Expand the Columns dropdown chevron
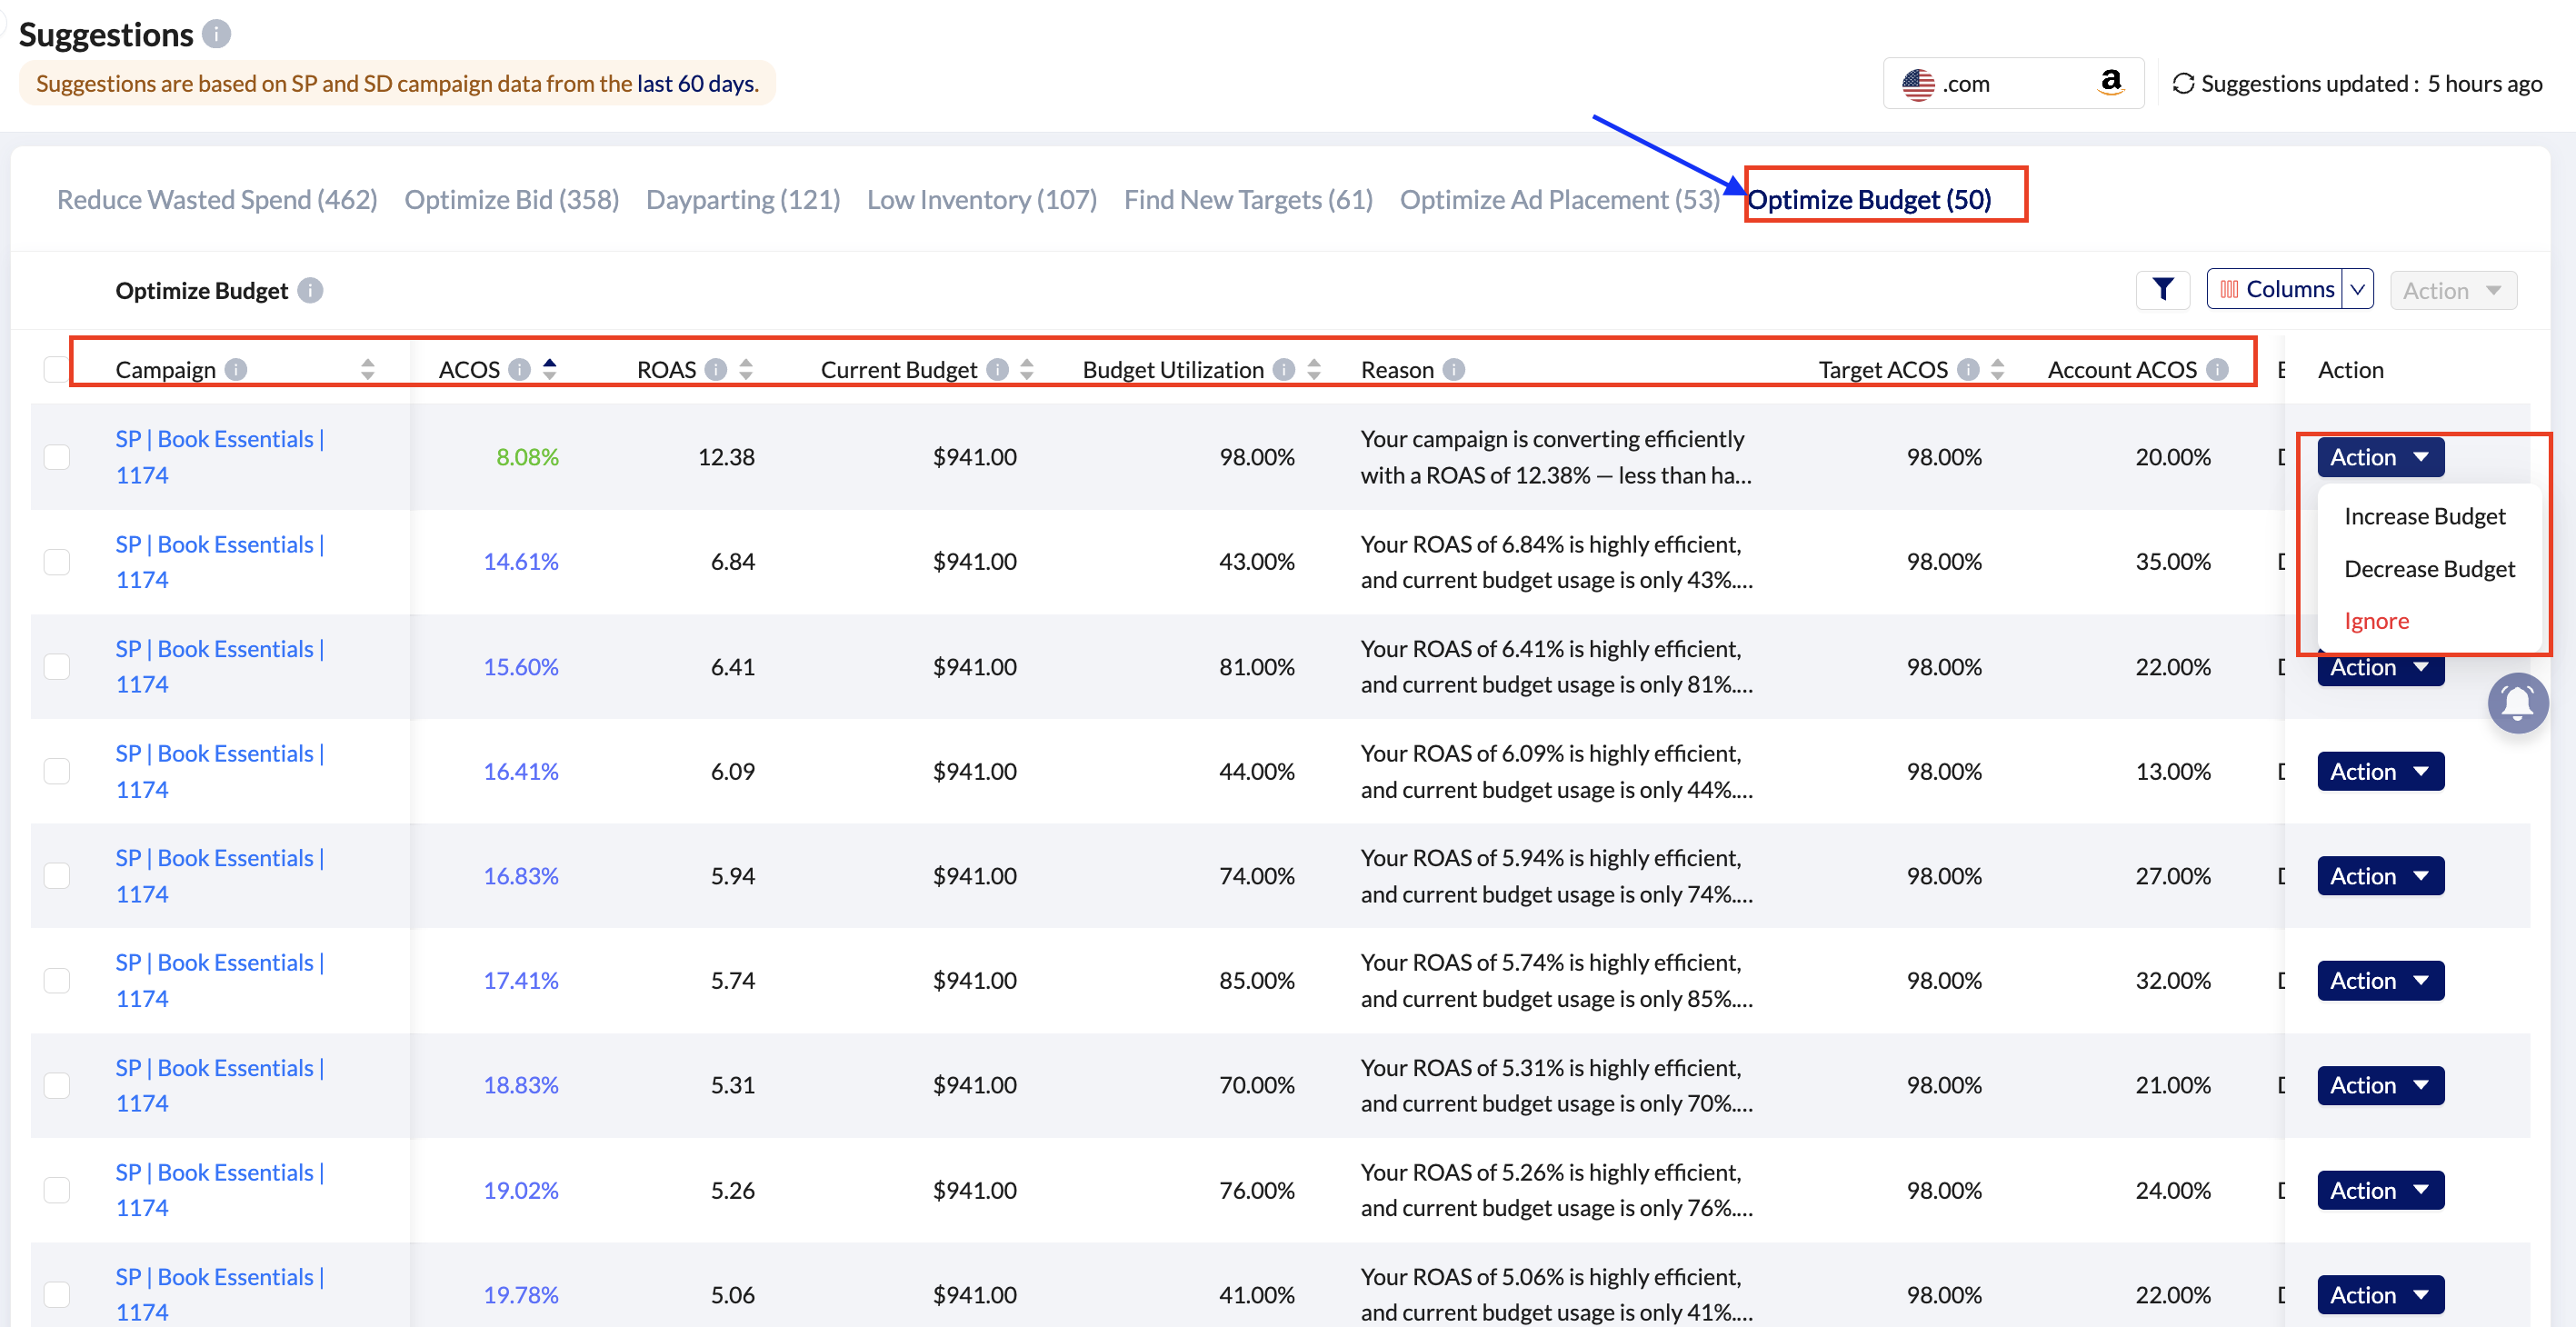Screen dimensions: 2576x1327 (x=2357, y=290)
